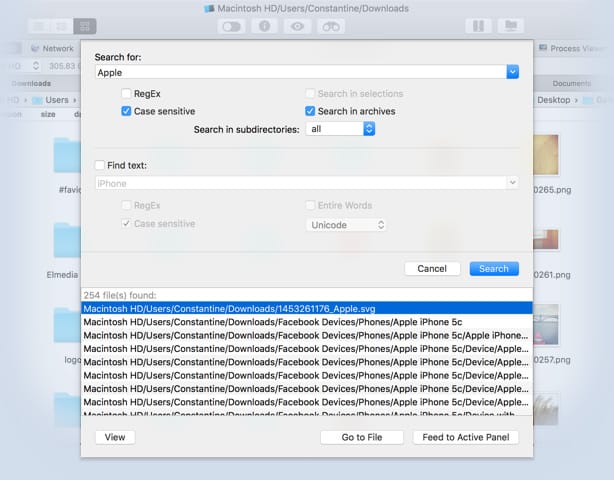Click the folder icon in top-right toolbar

510,26
